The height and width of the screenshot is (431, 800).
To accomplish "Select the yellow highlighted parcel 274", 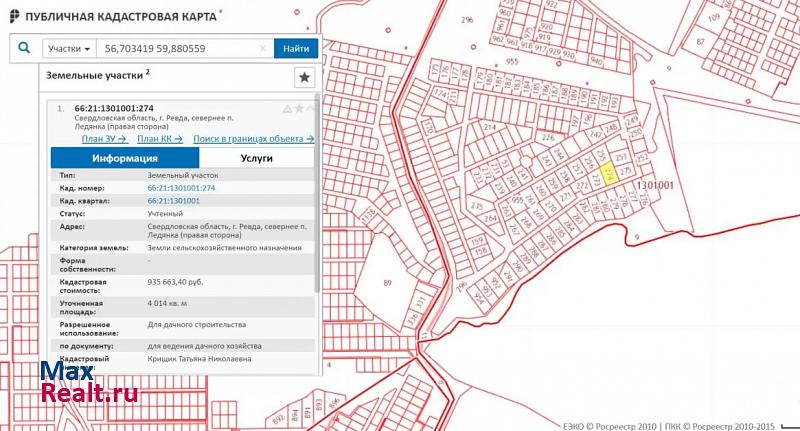I will pos(607,173).
